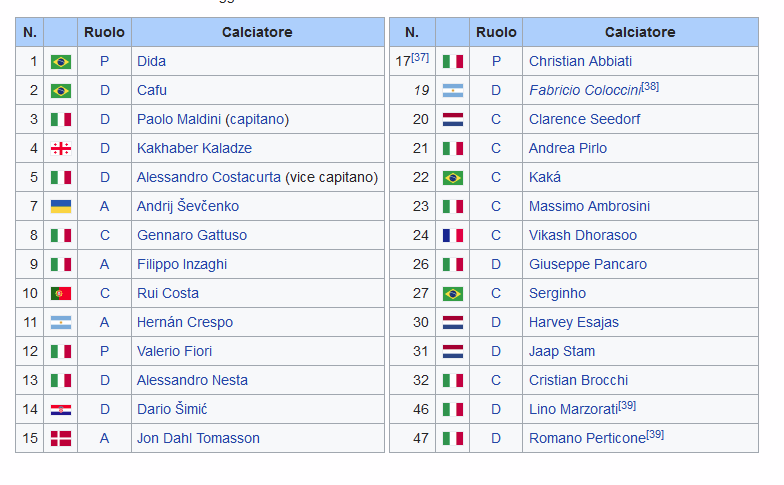Image resolution: width=784 pixels, height=485 pixels.
Task: Click the Brazil flag next to Dida
Action: coord(60,62)
